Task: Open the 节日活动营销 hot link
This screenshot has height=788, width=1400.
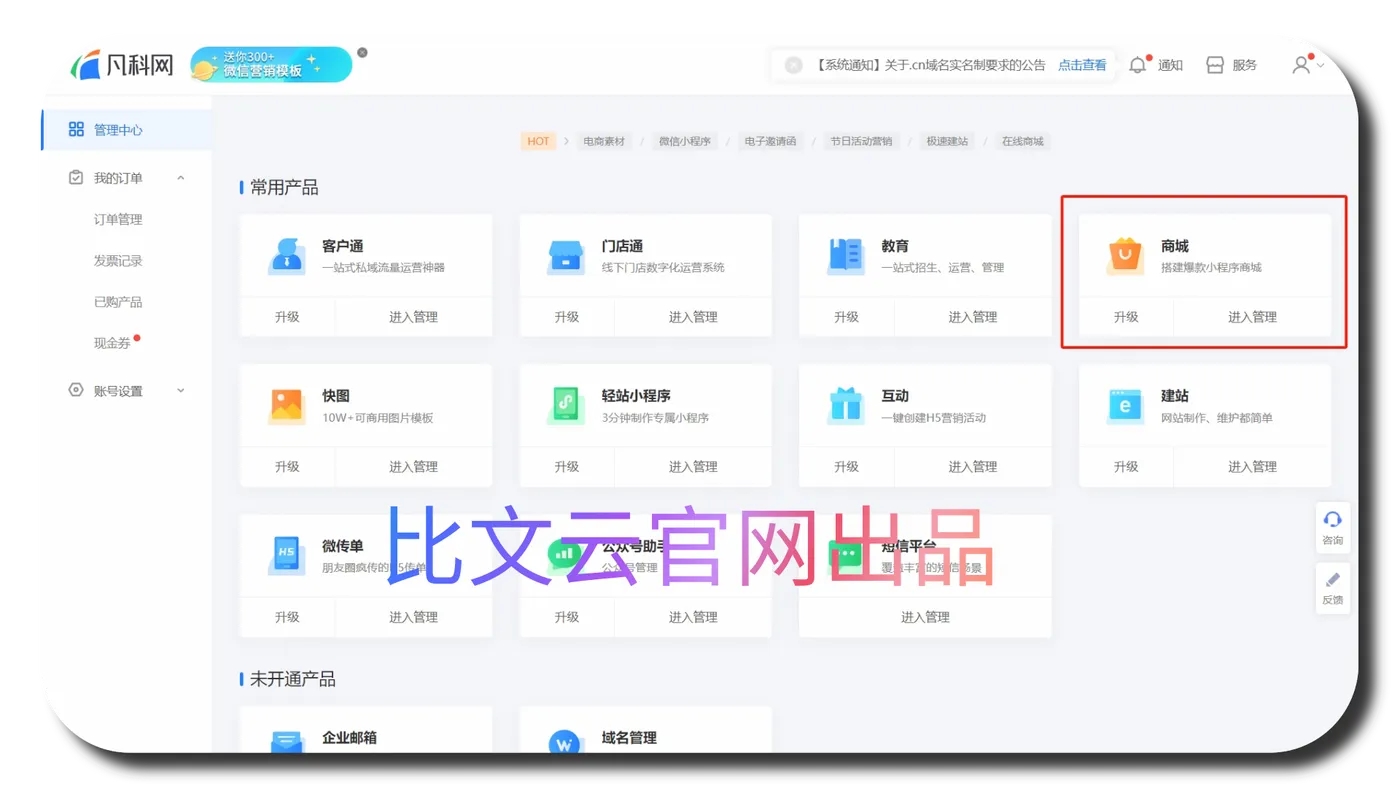Action: point(861,141)
